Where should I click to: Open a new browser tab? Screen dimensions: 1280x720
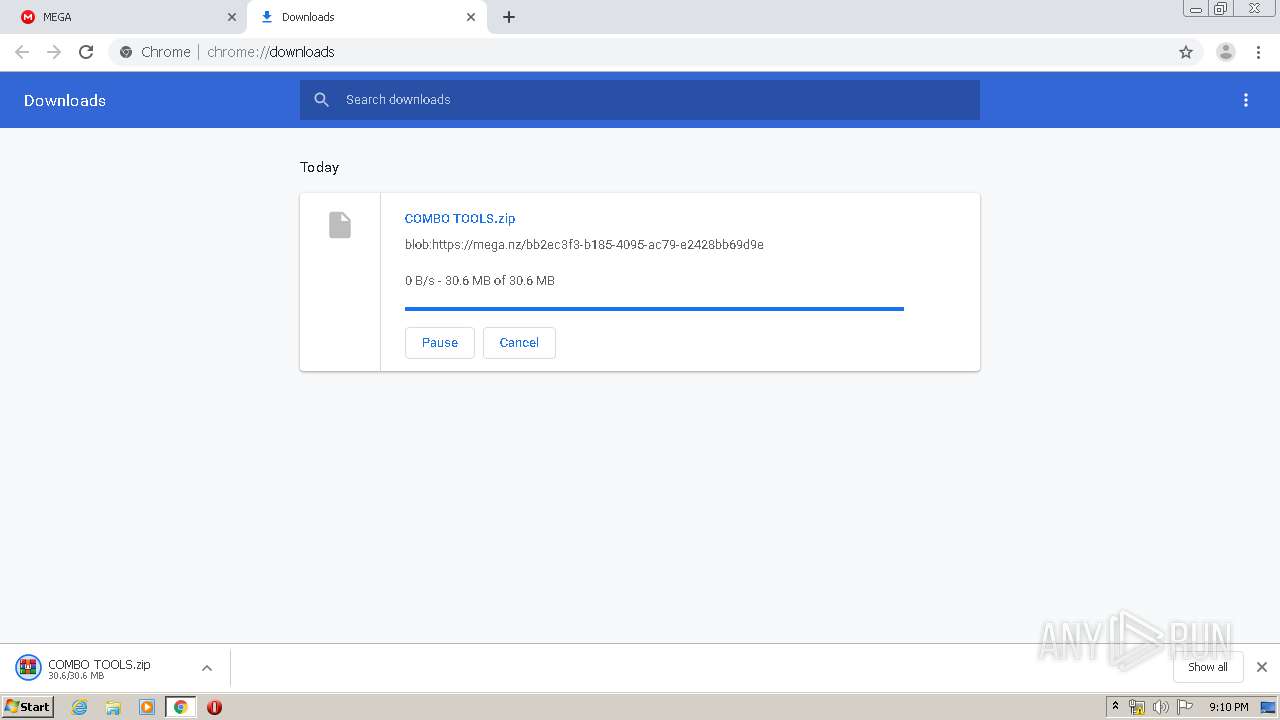[x=509, y=17]
